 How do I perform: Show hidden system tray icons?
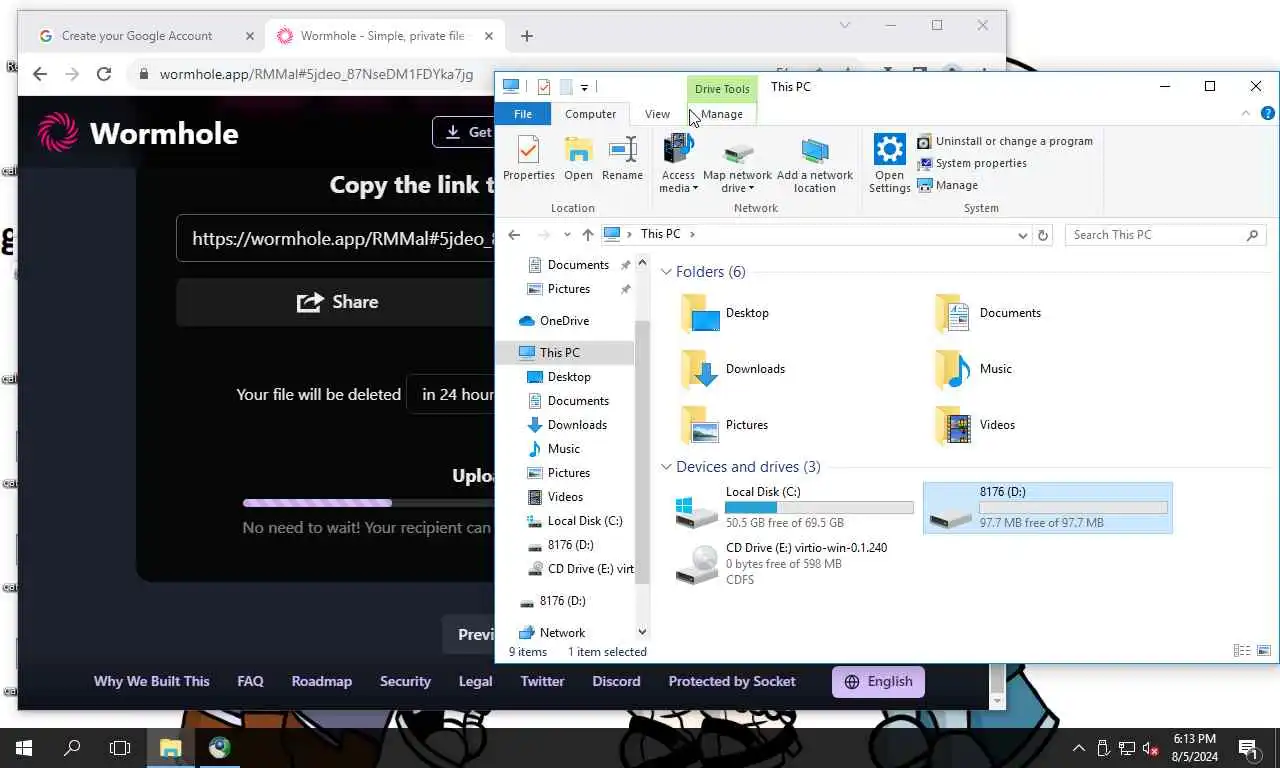pyautogui.click(x=1078, y=748)
